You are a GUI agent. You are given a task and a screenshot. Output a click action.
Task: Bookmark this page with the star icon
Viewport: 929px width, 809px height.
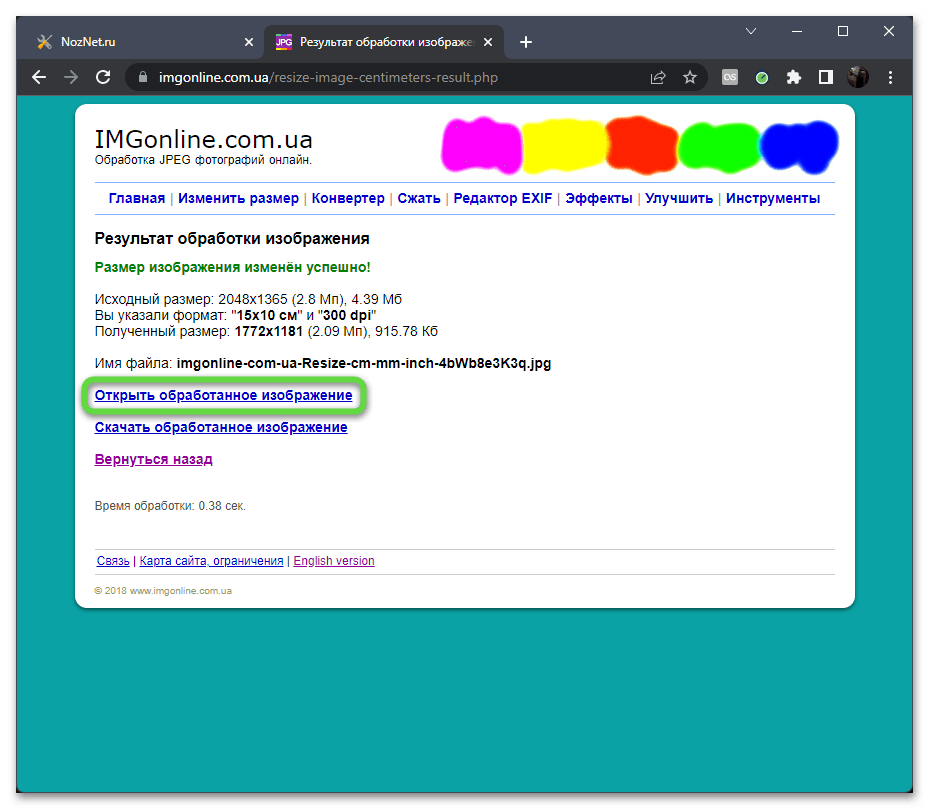pos(690,77)
